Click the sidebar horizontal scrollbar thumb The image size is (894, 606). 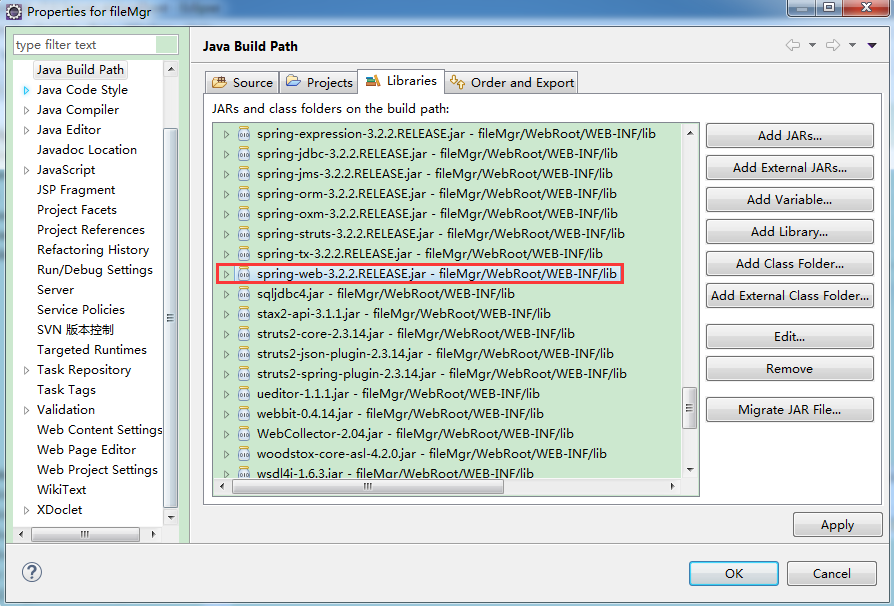tap(86, 534)
